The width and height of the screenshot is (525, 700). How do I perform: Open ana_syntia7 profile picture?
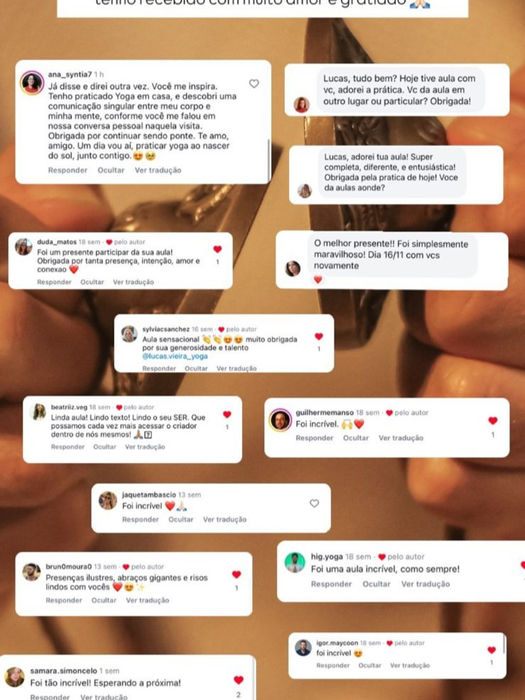32,83
